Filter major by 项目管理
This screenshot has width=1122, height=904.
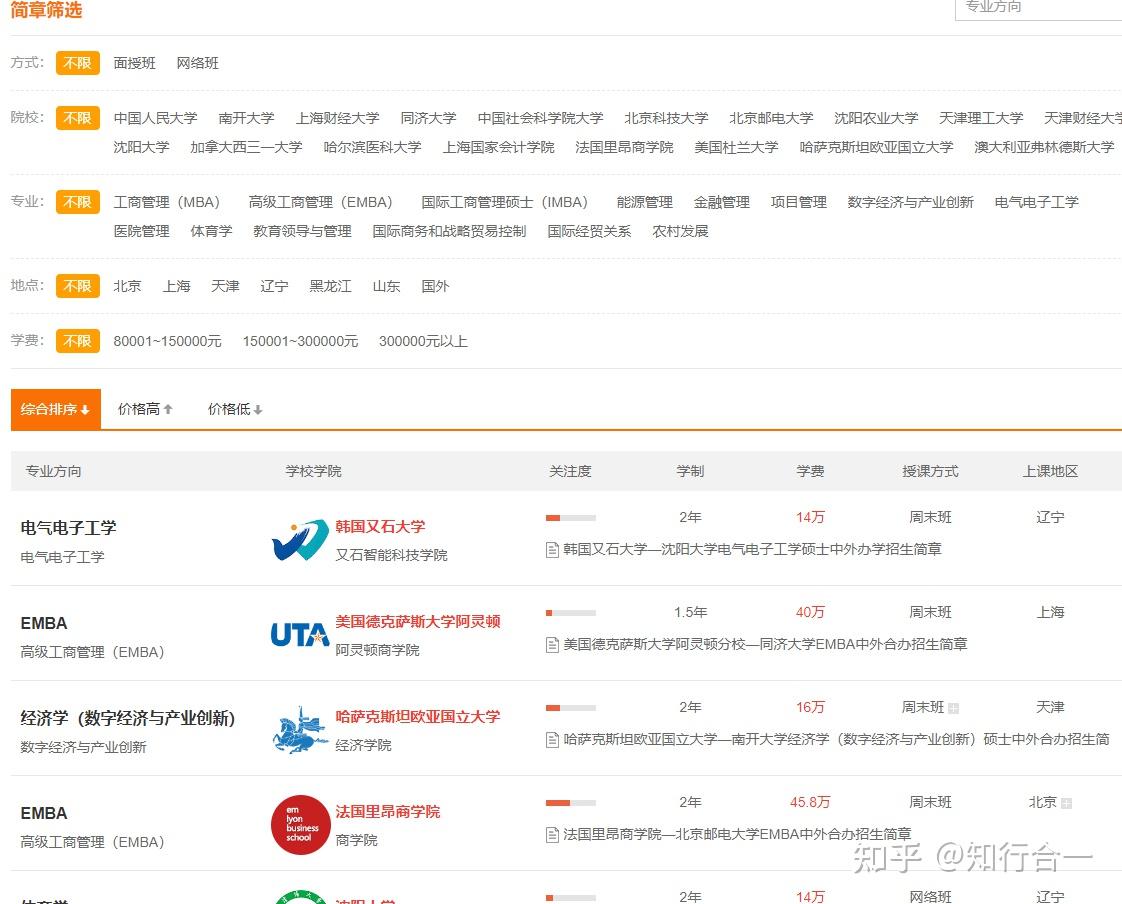799,203
